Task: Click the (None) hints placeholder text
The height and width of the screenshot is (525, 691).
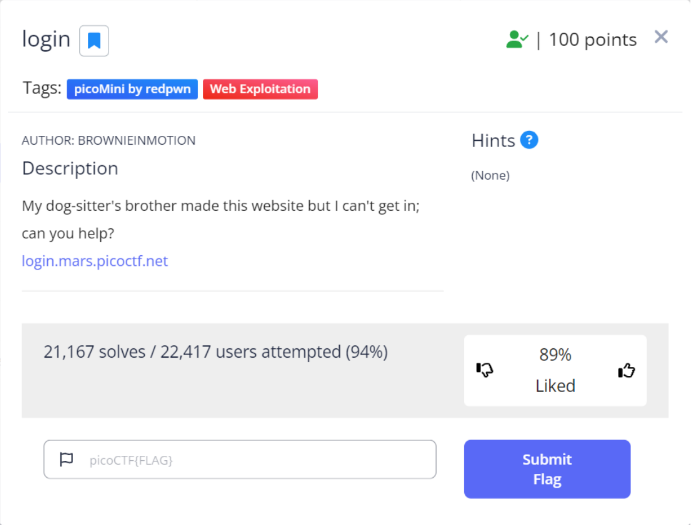Action: (490, 175)
